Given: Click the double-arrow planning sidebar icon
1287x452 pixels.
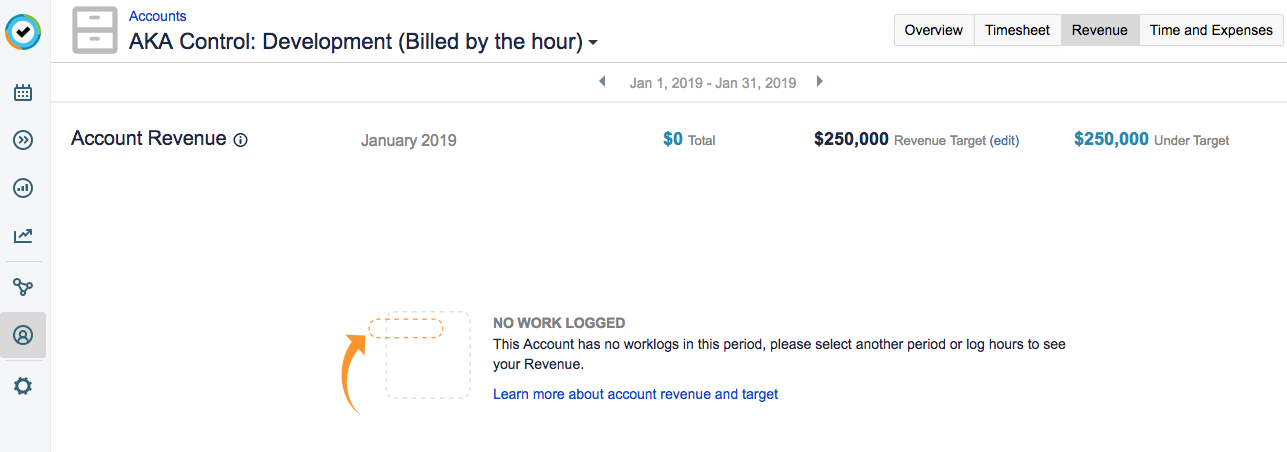Looking at the screenshot, I should tap(23, 140).
